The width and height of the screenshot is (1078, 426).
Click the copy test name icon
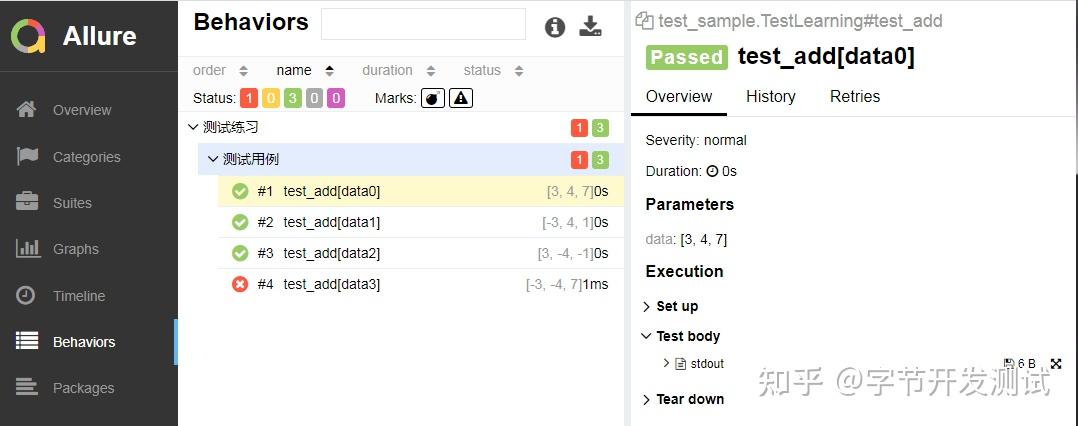coord(644,21)
